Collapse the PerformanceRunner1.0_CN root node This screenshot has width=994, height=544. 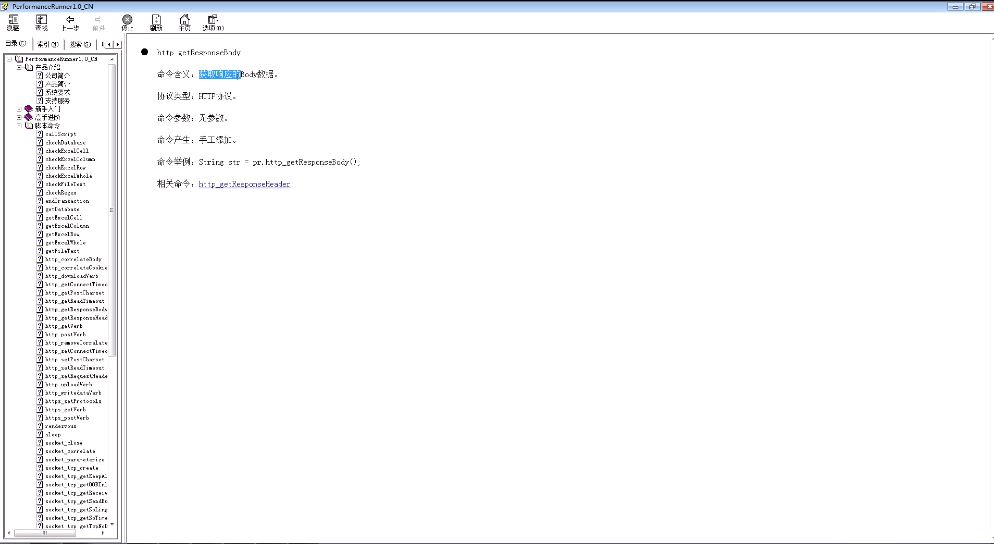coord(10,59)
